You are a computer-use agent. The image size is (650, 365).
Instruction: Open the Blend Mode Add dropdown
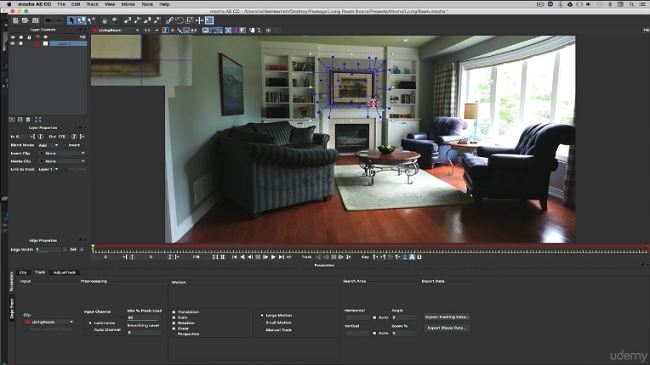(49, 145)
